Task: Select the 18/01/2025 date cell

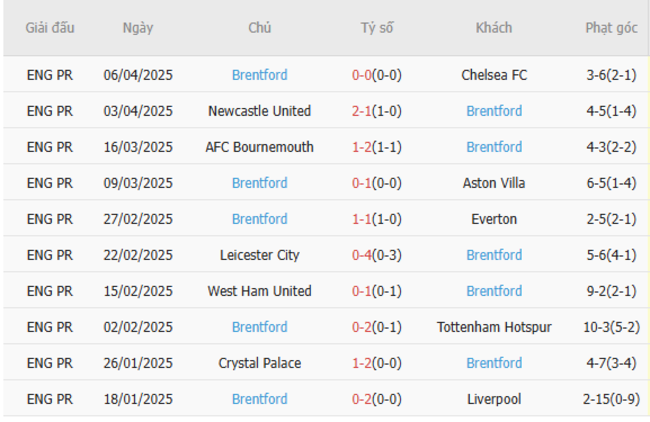Action: 138,399
